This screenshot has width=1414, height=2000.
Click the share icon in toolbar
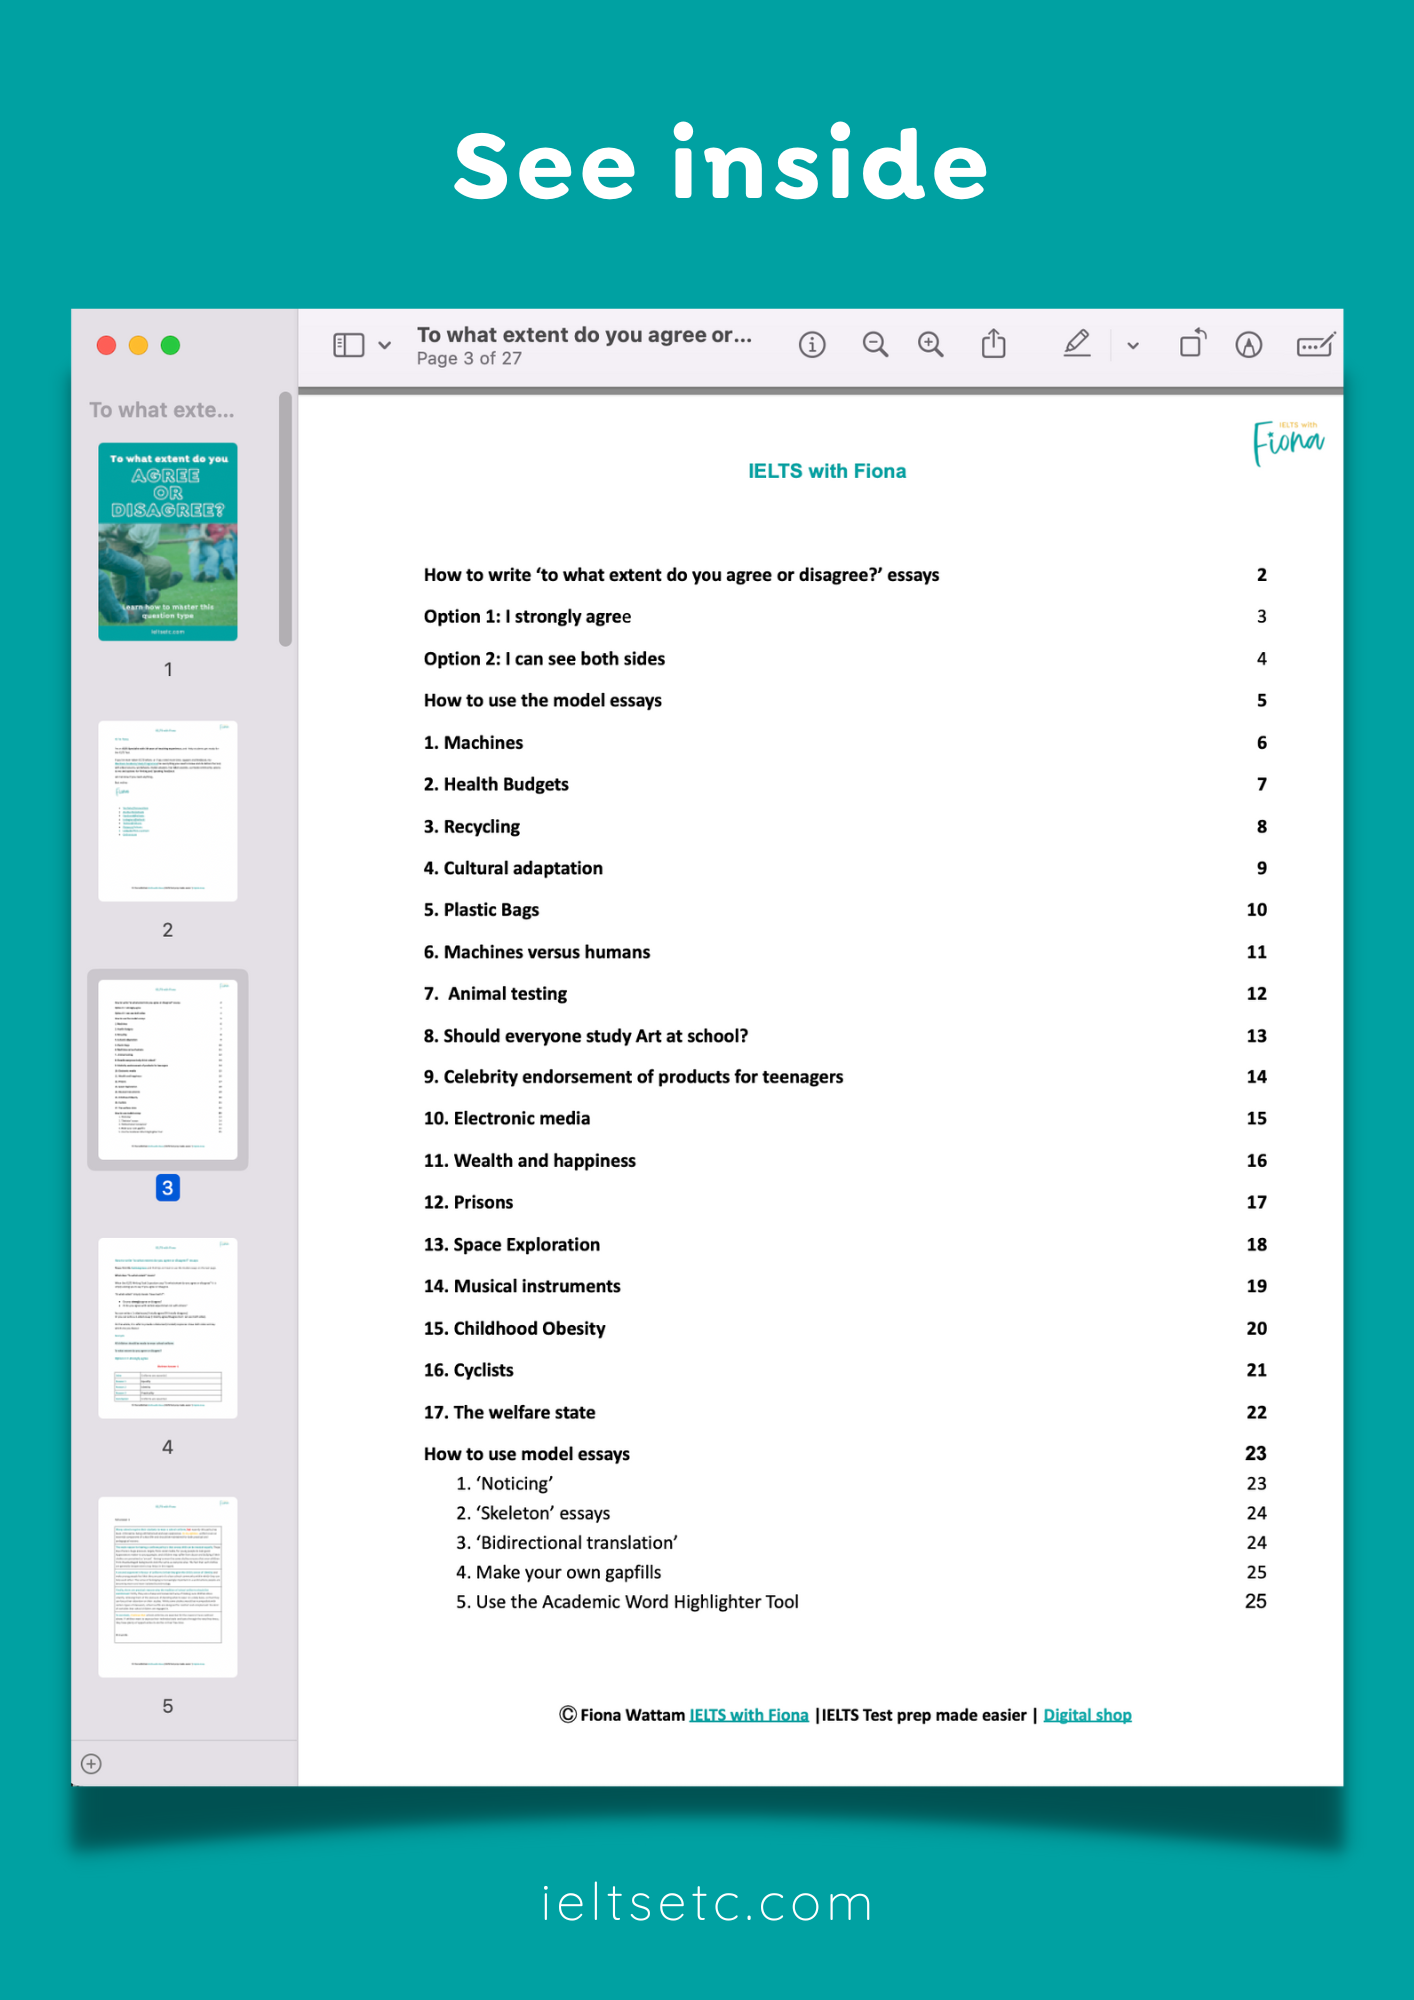pyautogui.click(x=993, y=344)
